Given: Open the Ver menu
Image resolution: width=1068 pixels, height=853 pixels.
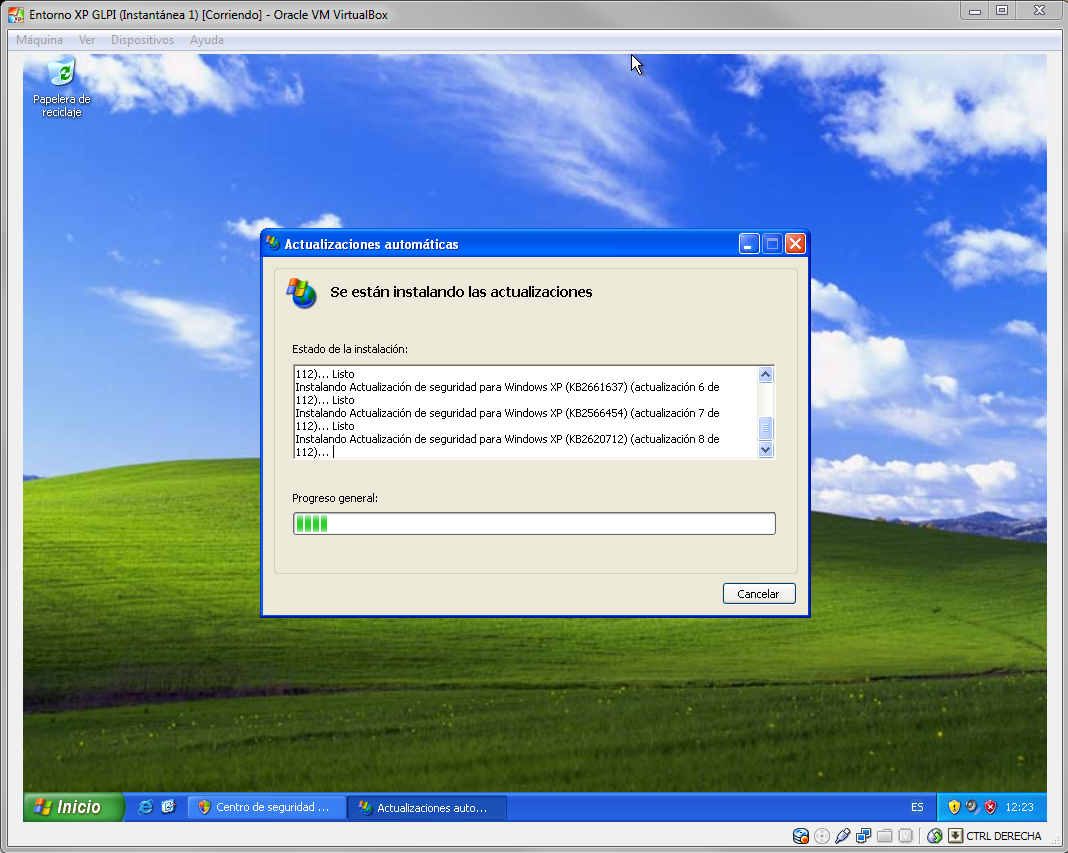Looking at the screenshot, I should [x=87, y=40].
